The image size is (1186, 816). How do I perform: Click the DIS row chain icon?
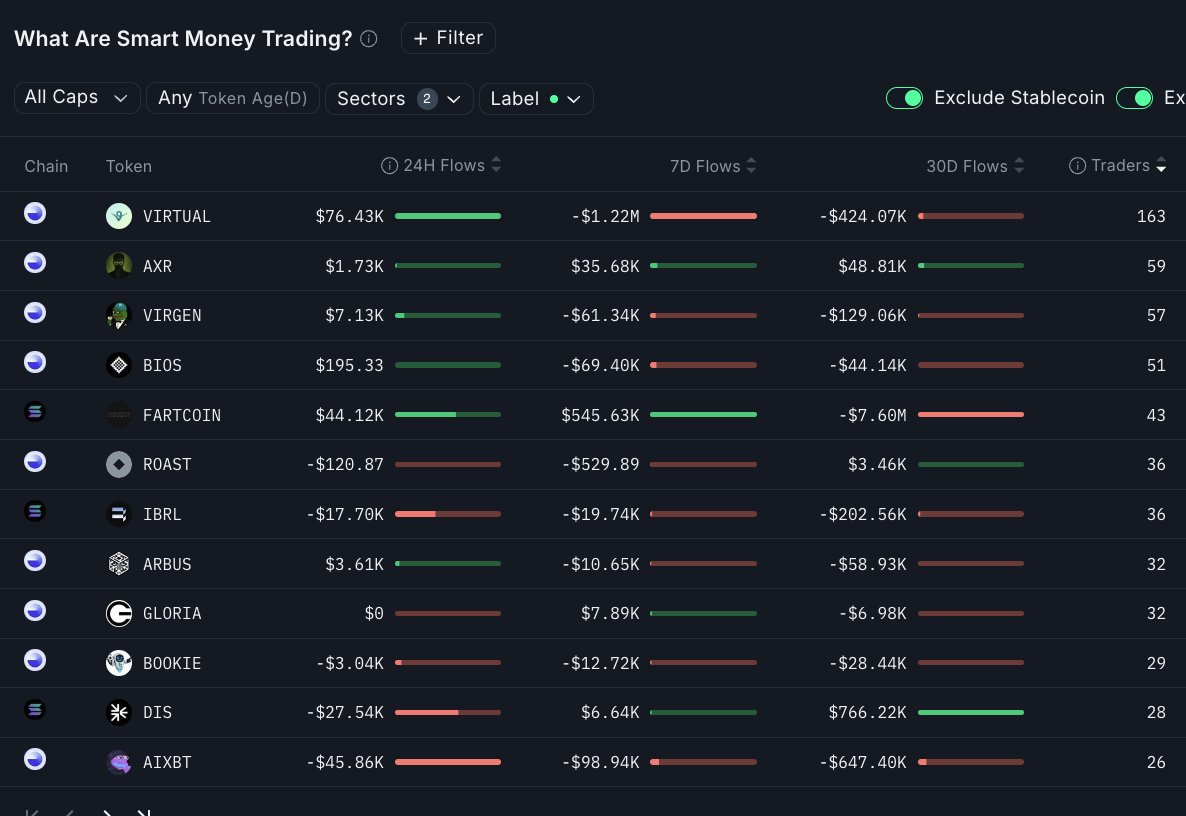pyautogui.click(x=35, y=710)
